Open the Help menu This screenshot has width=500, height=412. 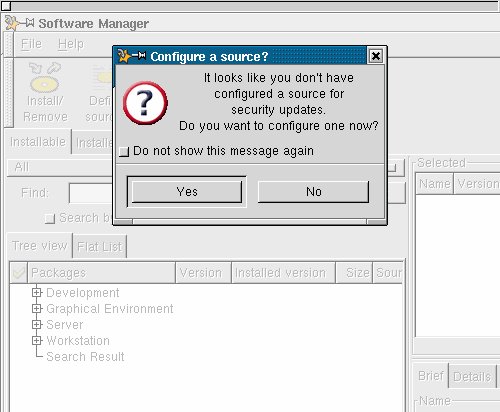click(x=71, y=44)
